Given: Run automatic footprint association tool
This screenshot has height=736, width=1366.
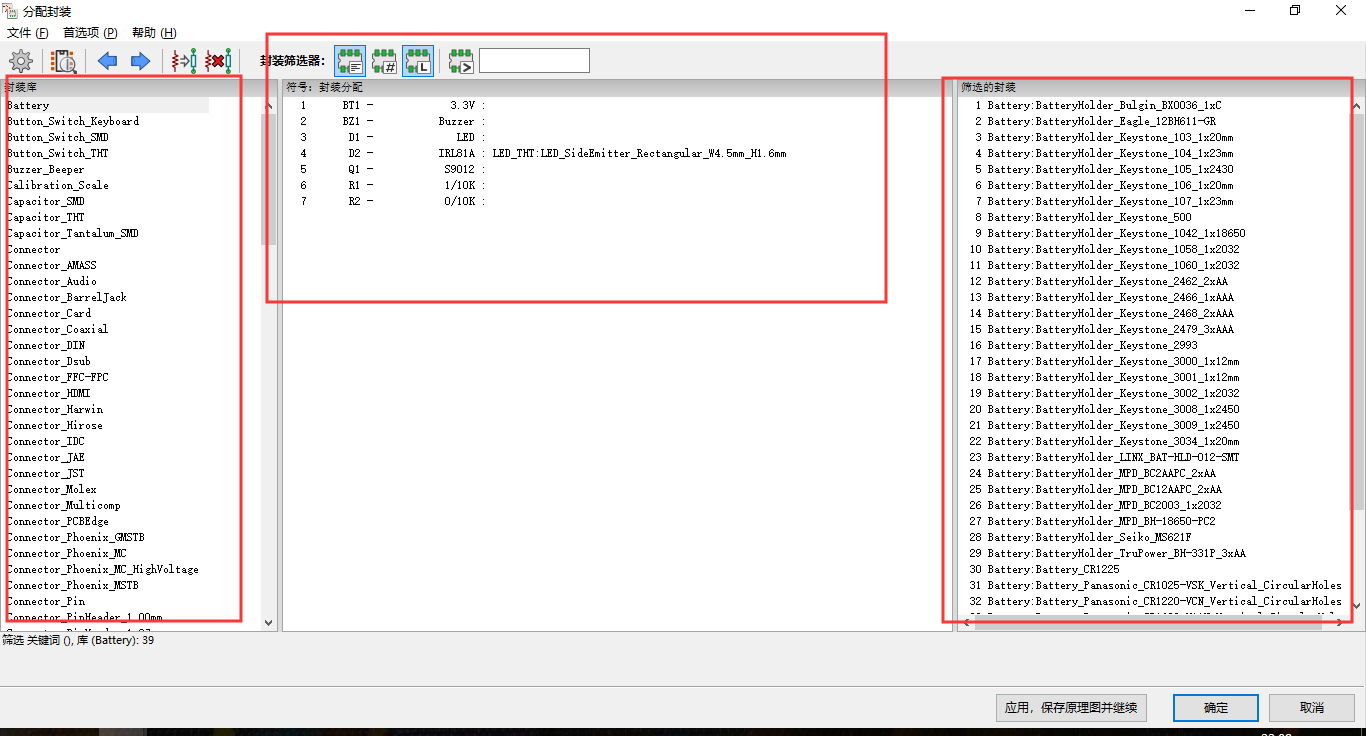Looking at the screenshot, I should tap(183, 60).
